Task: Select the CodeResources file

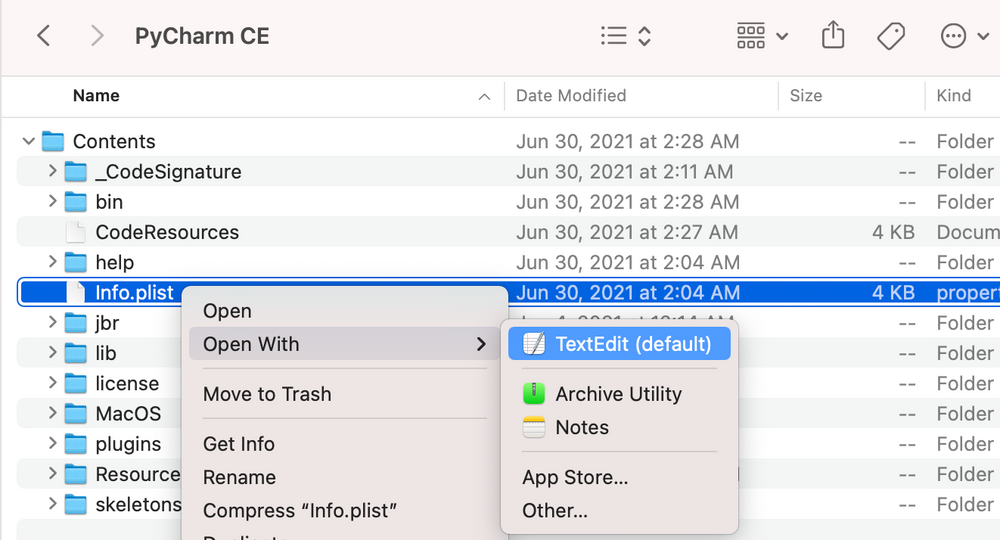Action: coord(167,232)
